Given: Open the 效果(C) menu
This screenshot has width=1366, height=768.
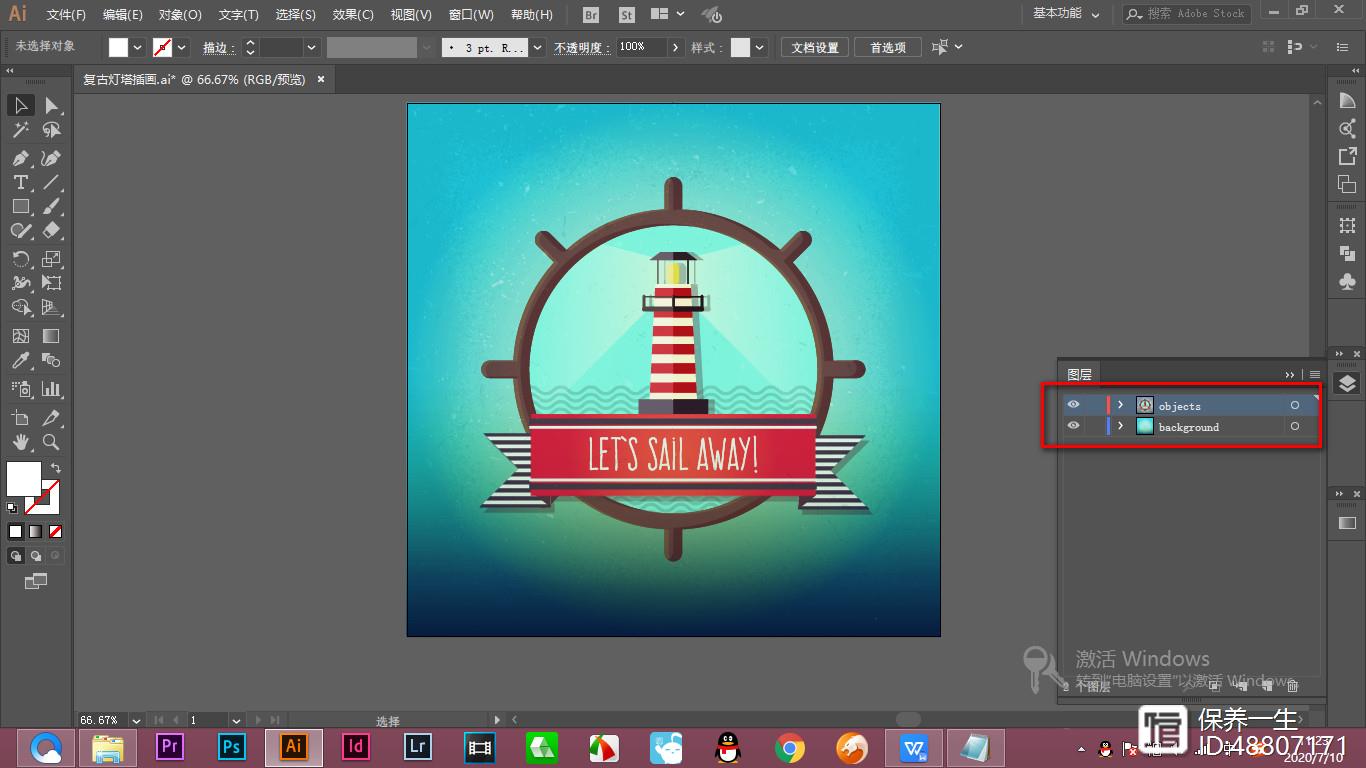Looking at the screenshot, I should click(x=353, y=15).
